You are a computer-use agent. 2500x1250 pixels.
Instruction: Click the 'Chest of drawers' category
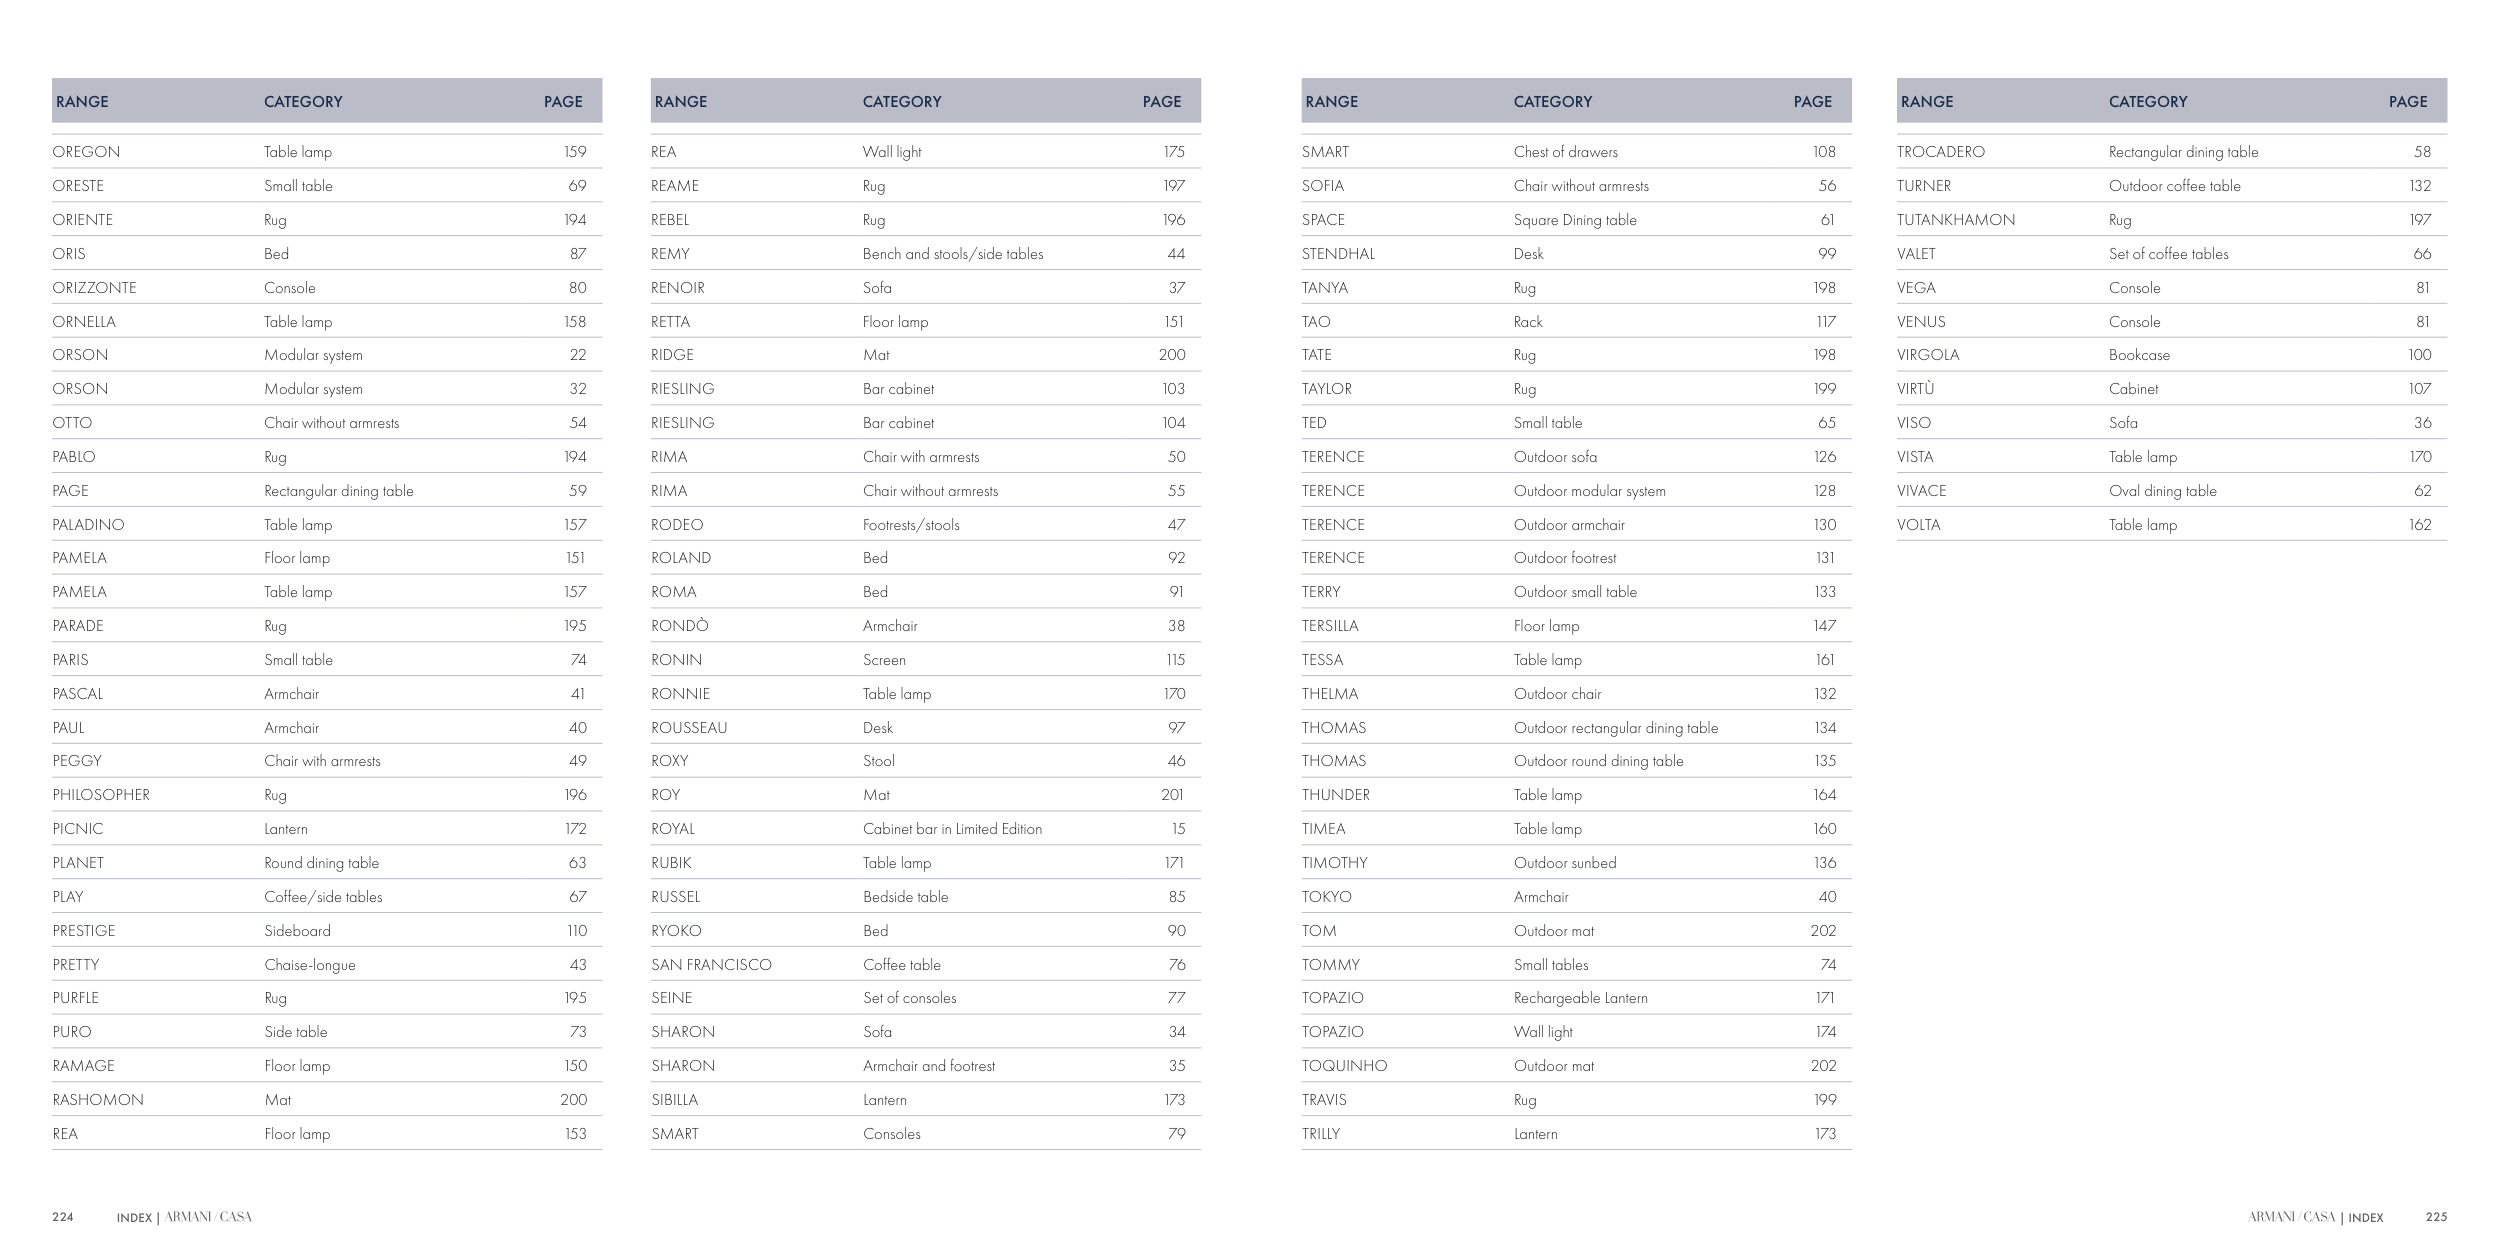click(1565, 152)
